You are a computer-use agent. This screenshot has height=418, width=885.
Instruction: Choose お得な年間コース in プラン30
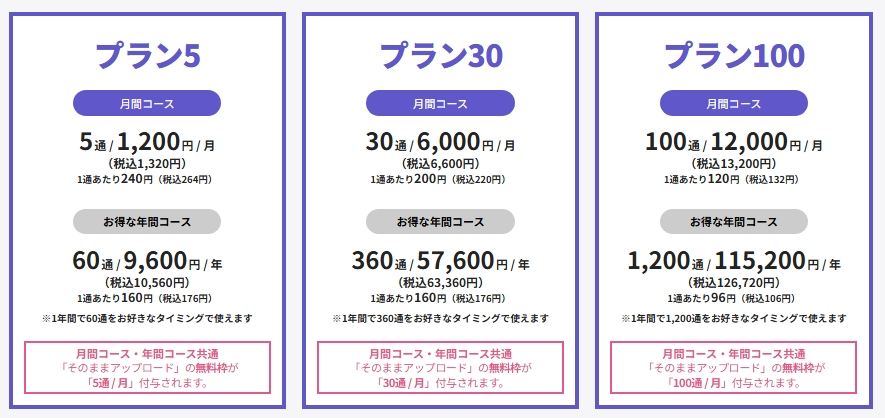pos(440,221)
